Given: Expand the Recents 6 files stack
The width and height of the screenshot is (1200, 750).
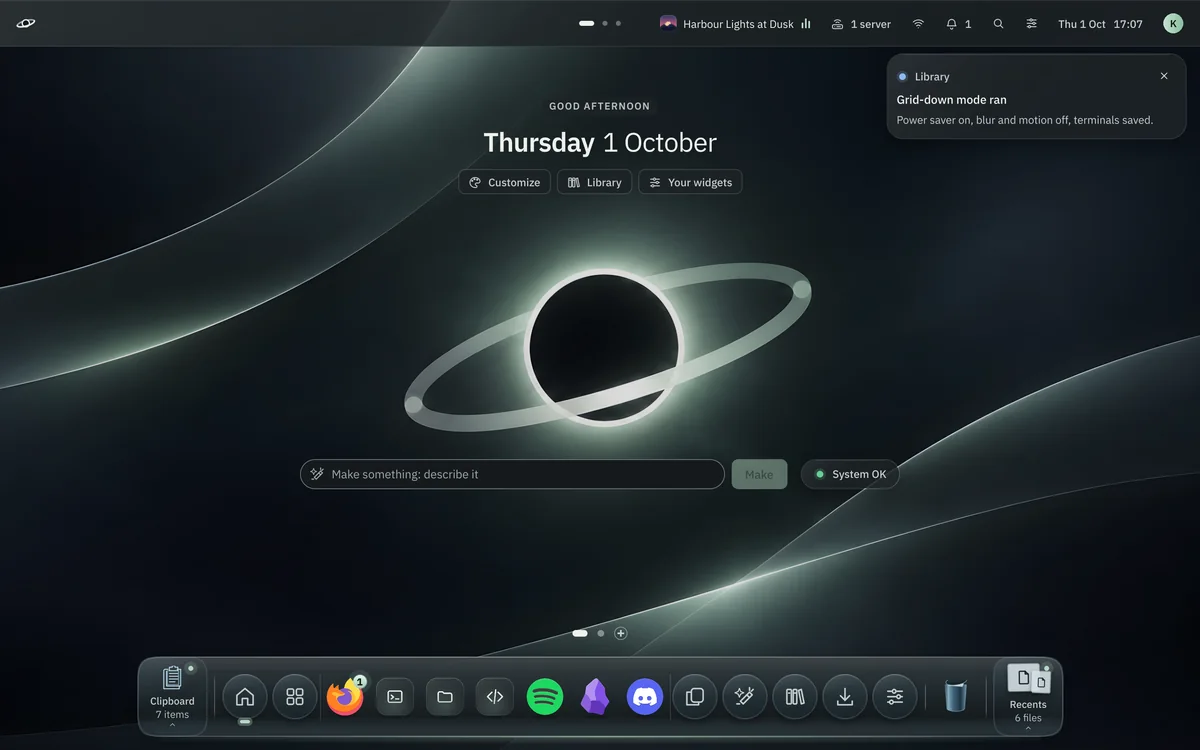Looking at the screenshot, I should [1027, 696].
